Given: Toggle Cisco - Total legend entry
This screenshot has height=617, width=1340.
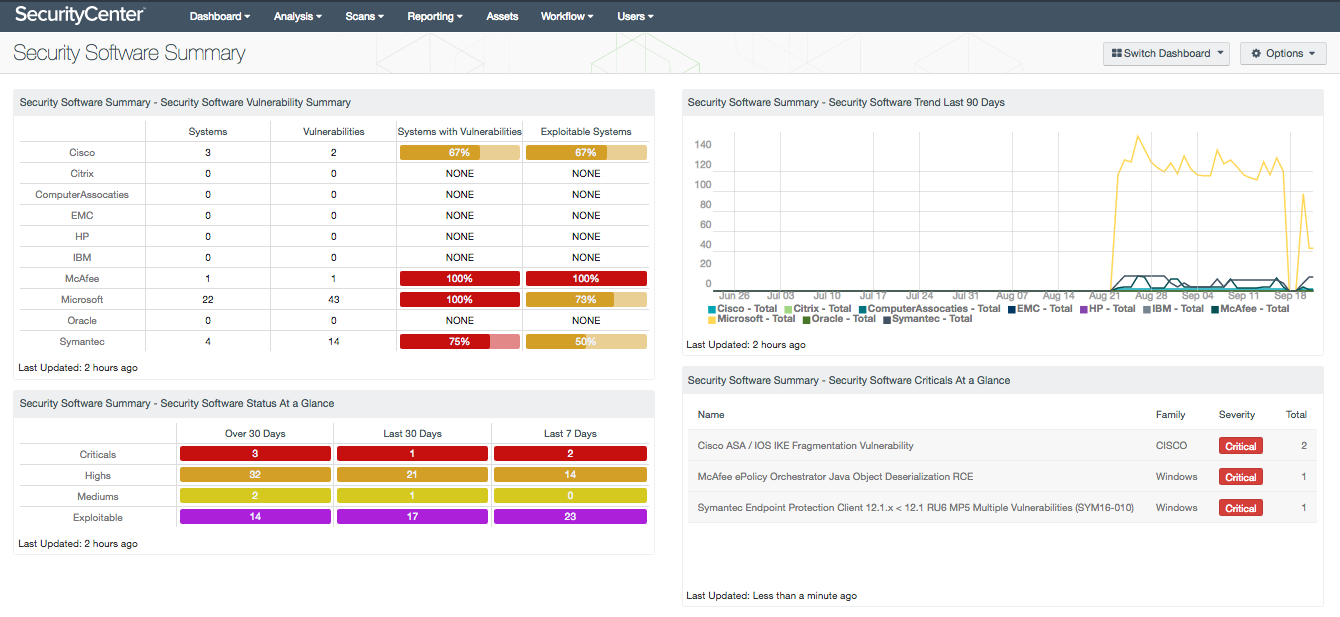Looking at the screenshot, I should point(742,309).
